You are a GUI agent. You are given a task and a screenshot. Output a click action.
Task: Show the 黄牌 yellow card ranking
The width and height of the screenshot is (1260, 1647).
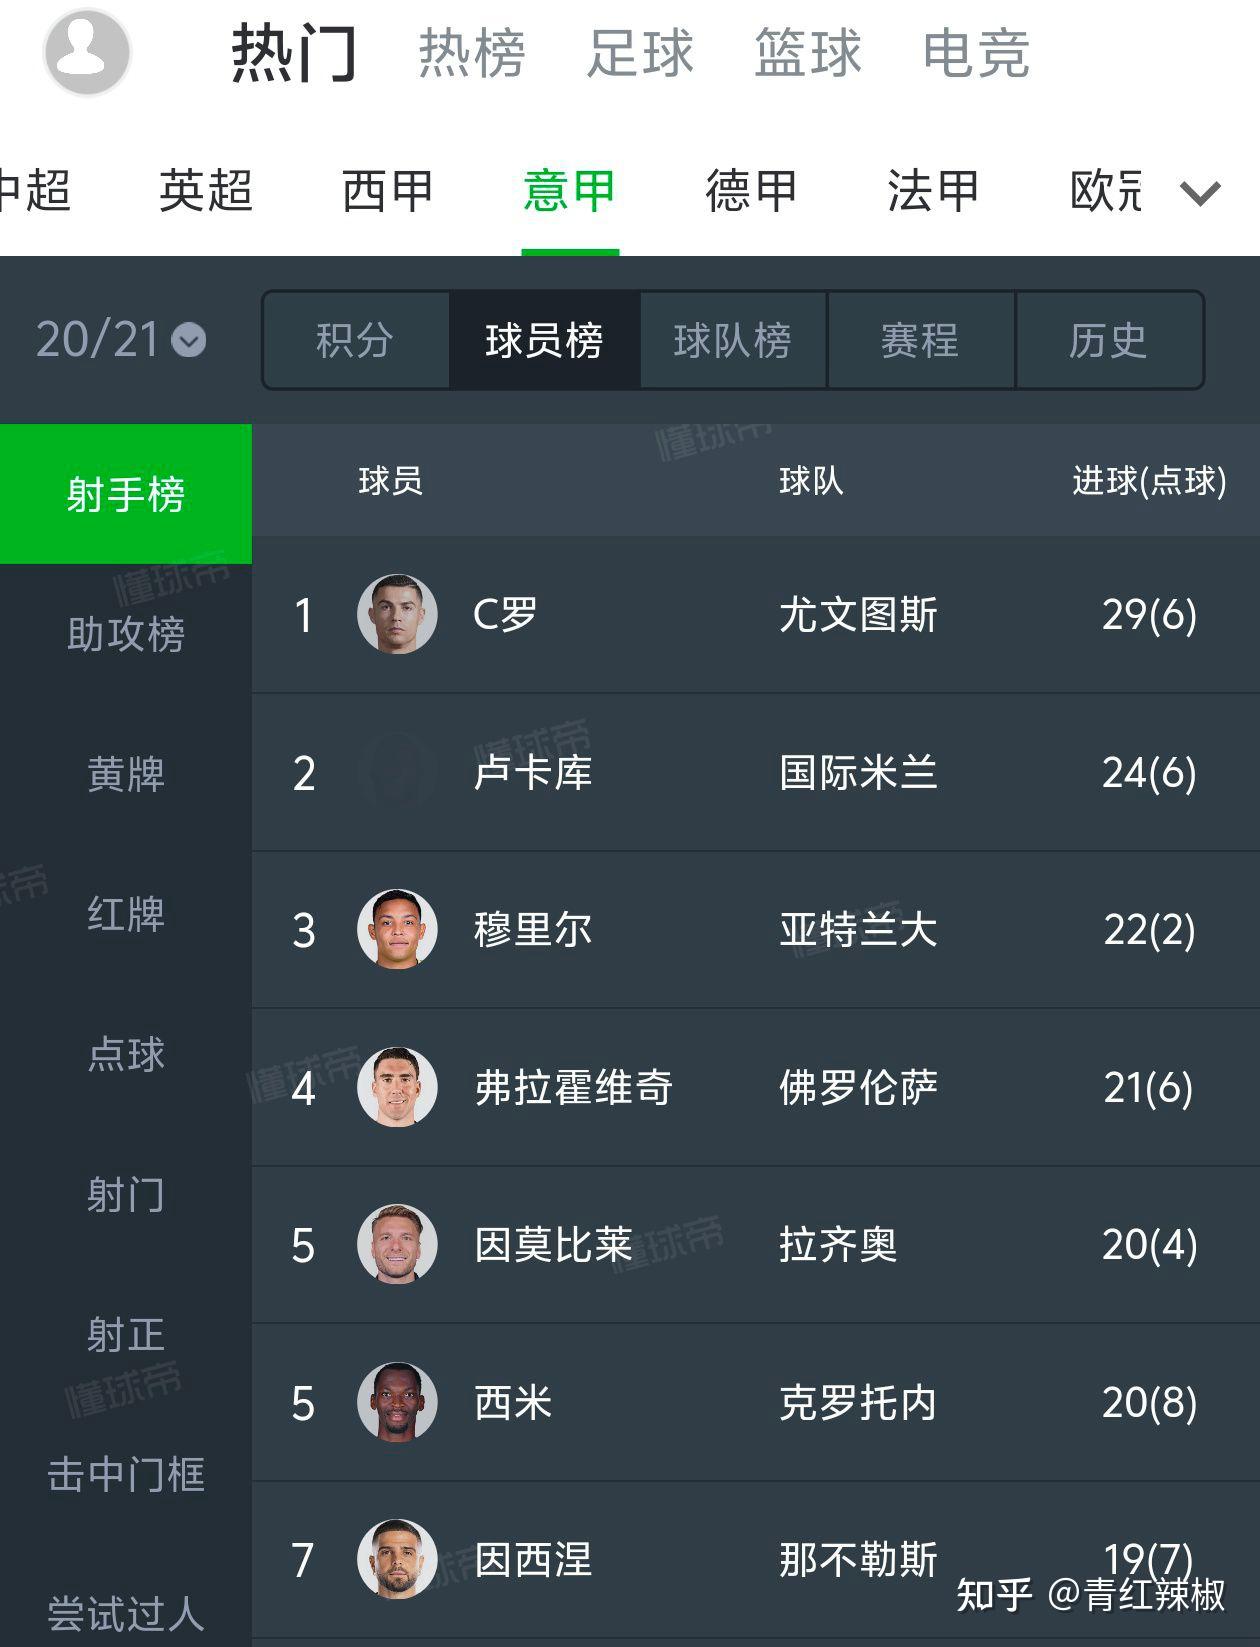pos(126,774)
